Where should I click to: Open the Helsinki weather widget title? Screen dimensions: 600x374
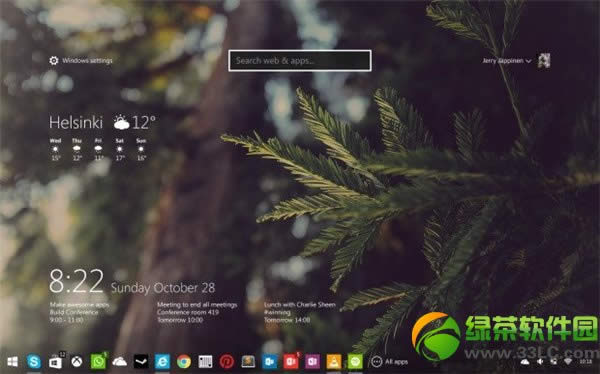[76, 122]
